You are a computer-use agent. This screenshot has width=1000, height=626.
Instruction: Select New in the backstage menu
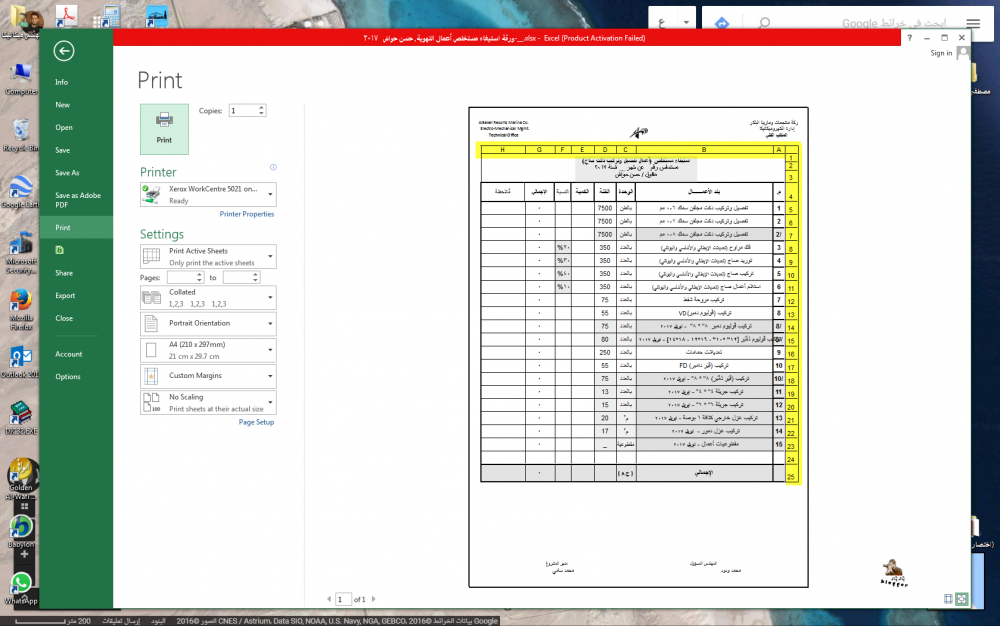(x=62, y=105)
